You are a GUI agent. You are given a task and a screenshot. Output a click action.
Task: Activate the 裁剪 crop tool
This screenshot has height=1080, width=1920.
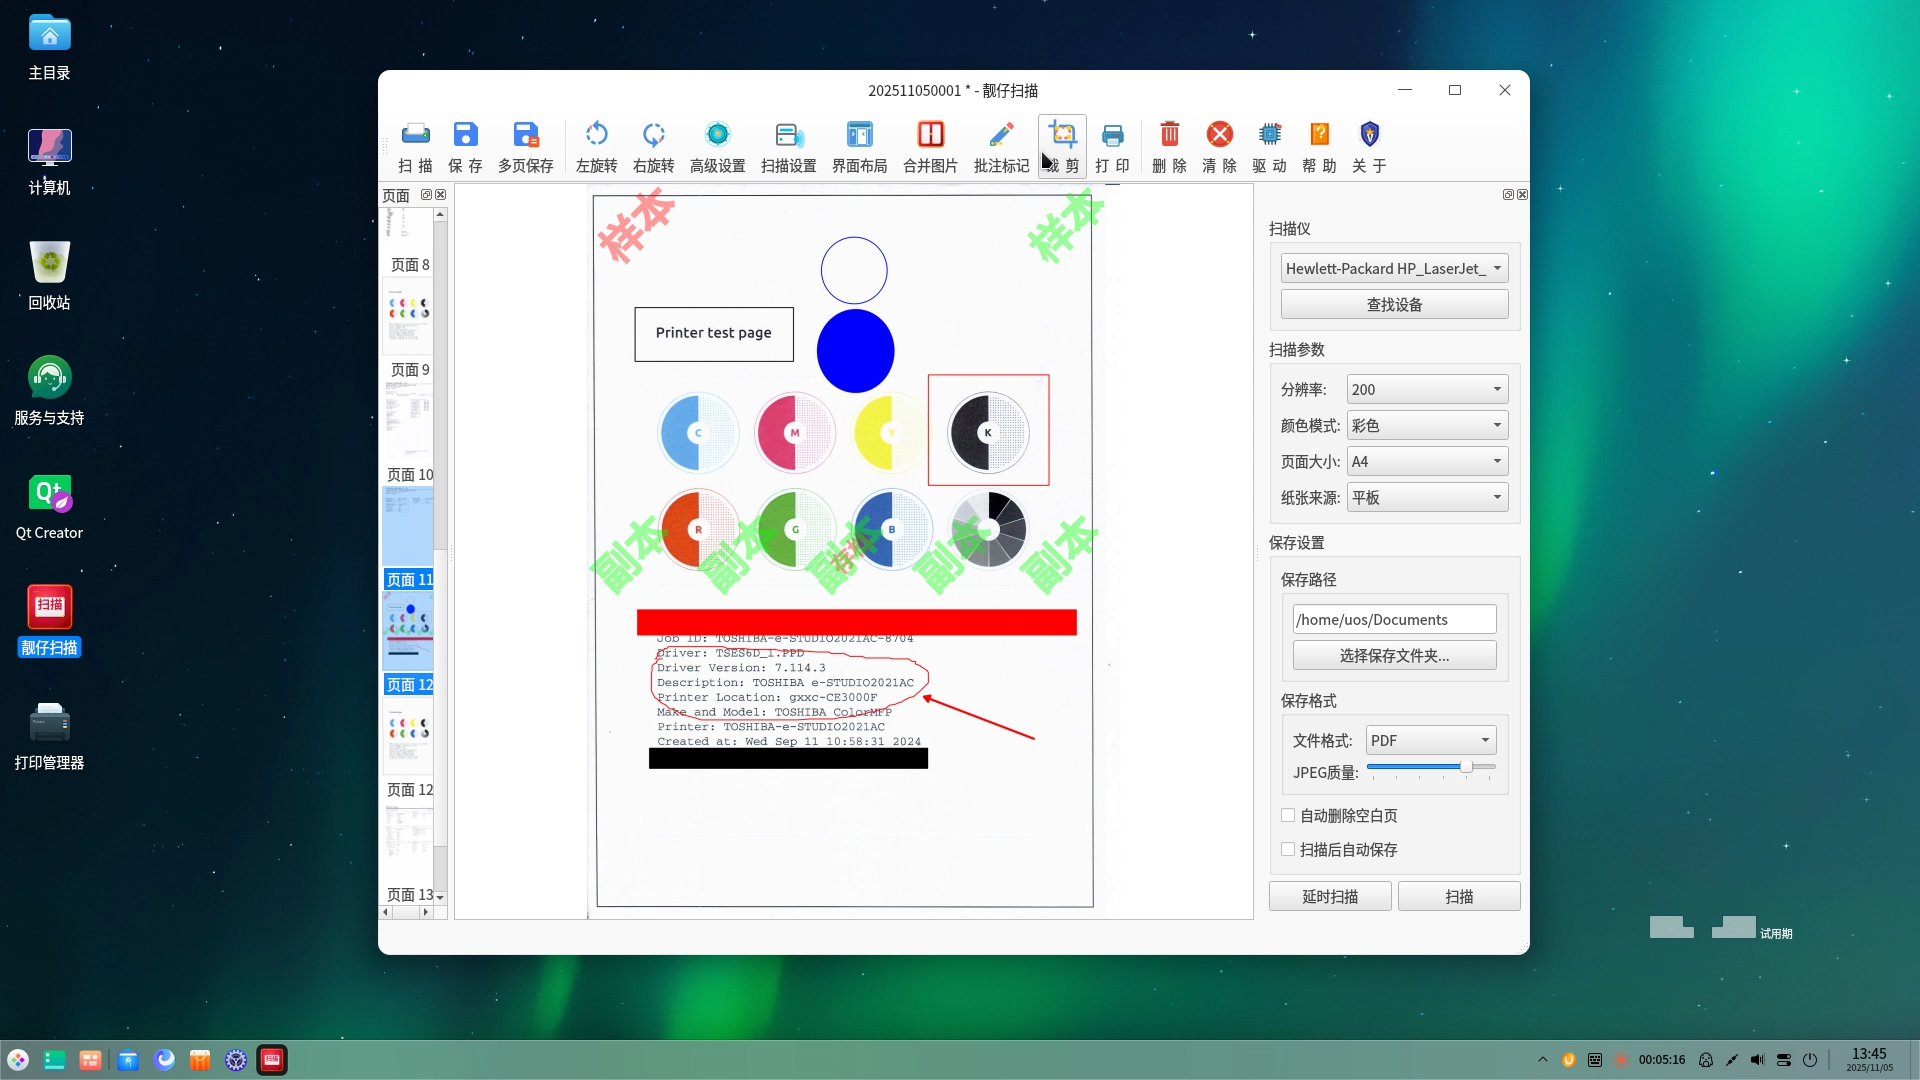[x=1062, y=146]
